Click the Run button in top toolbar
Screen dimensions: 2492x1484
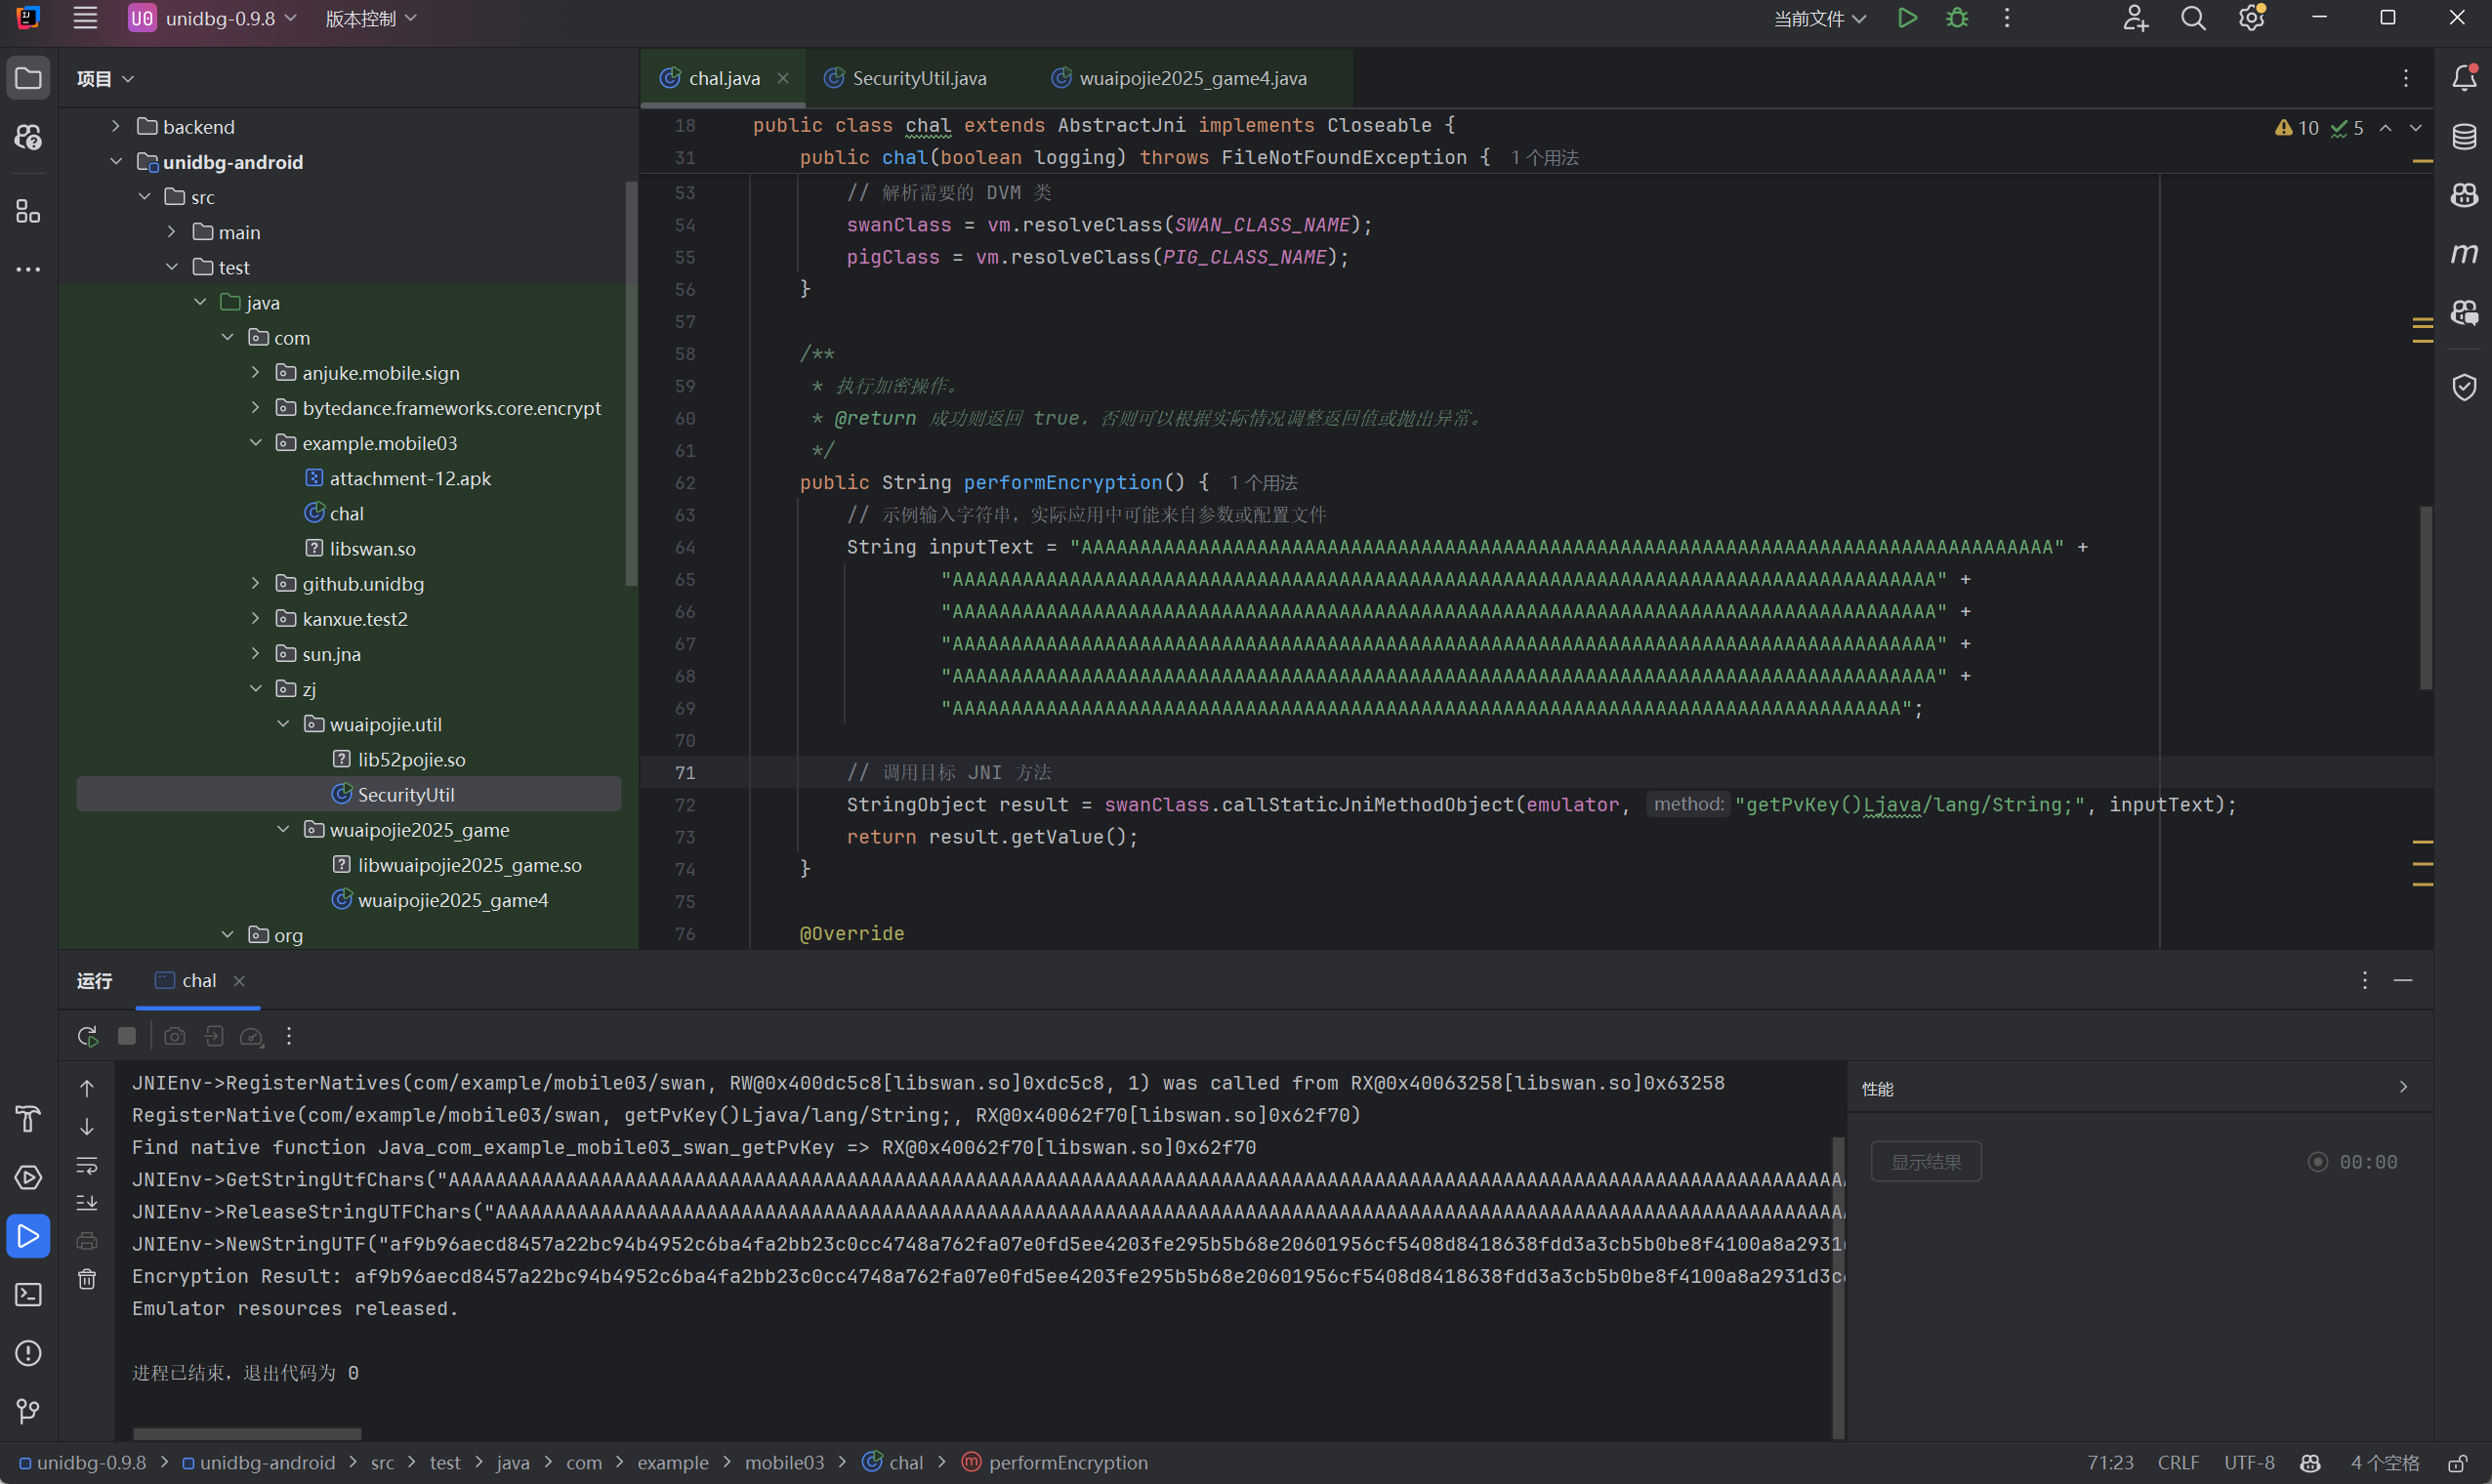pos(1907,18)
